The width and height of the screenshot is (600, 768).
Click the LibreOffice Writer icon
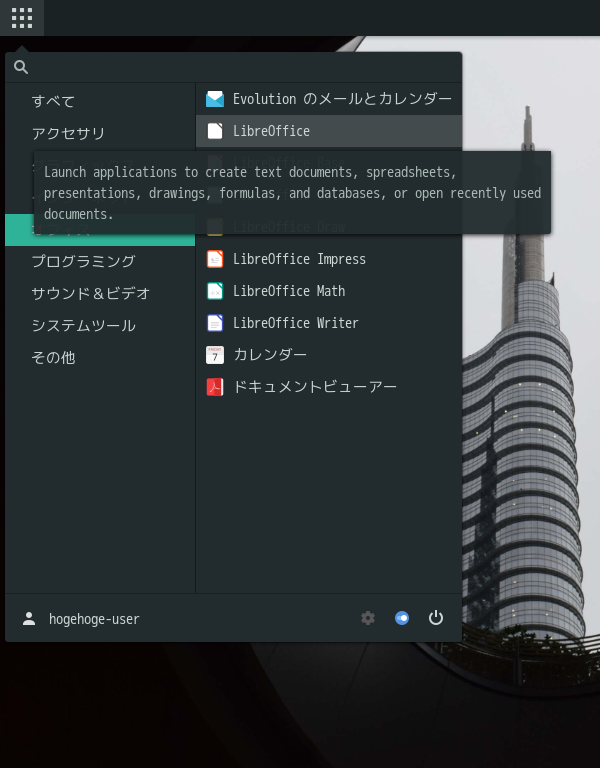[215, 323]
